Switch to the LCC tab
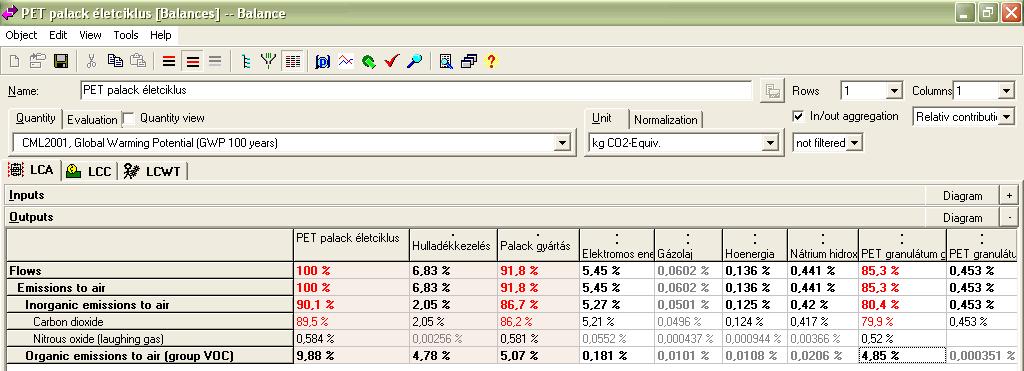This screenshot has height=371, width=1024. point(89,171)
